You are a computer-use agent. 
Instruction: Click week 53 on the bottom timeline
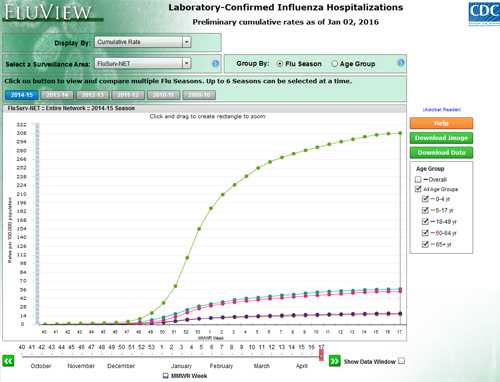tap(151, 347)
